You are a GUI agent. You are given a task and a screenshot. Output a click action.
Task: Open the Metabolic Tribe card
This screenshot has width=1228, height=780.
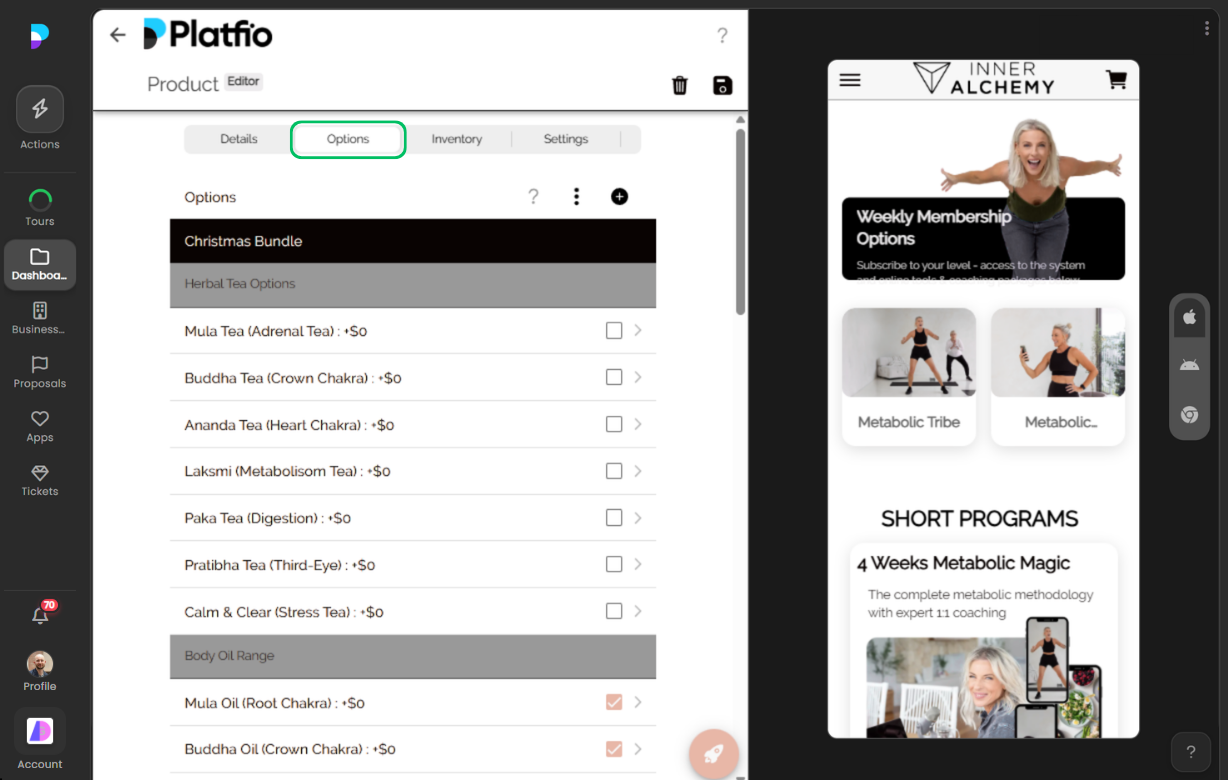[x=908, y=376]
